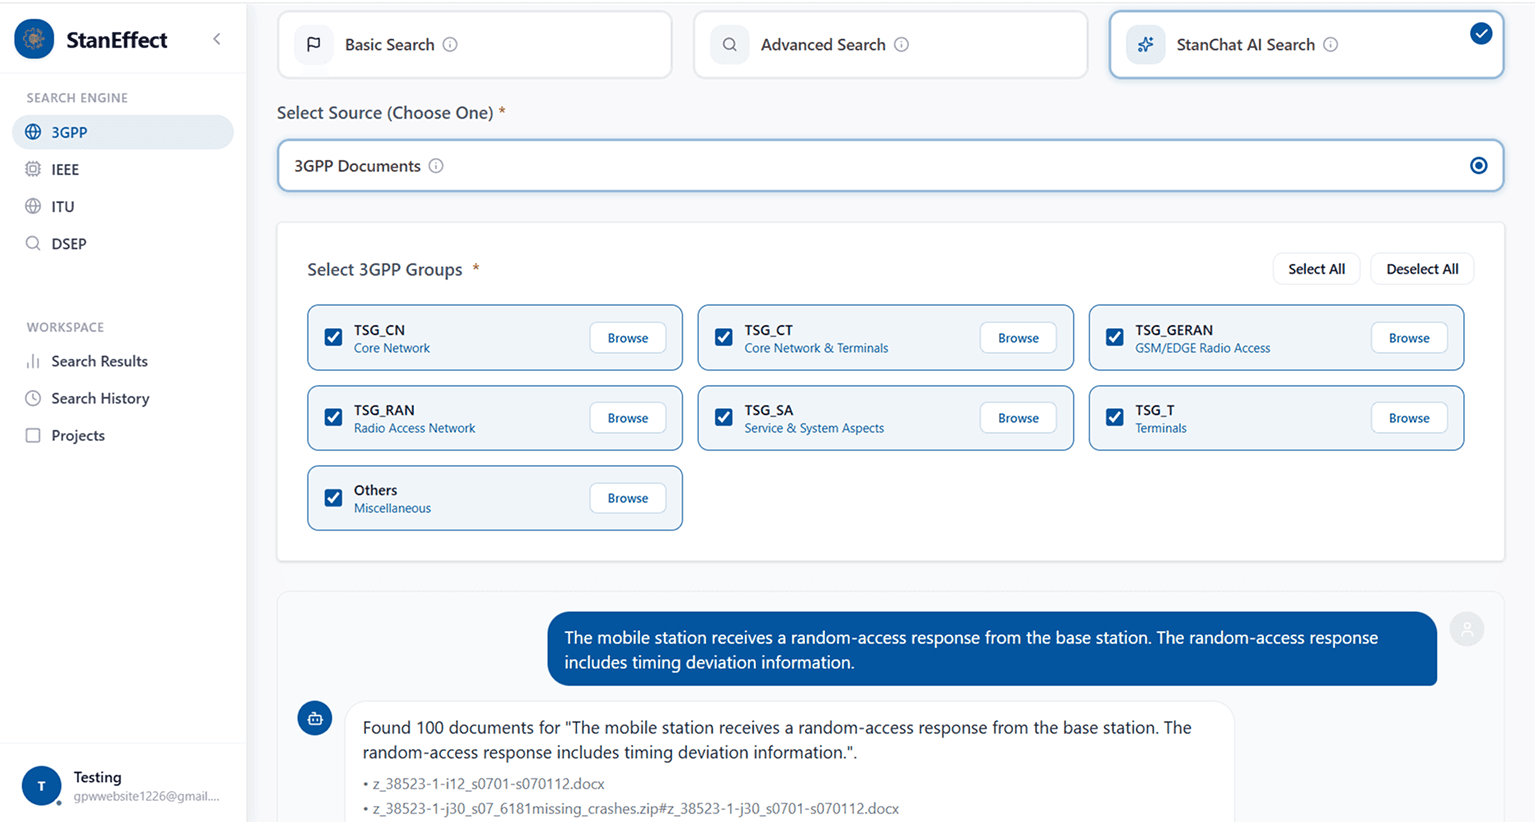Click the ITU globe icon

[33, 206]
